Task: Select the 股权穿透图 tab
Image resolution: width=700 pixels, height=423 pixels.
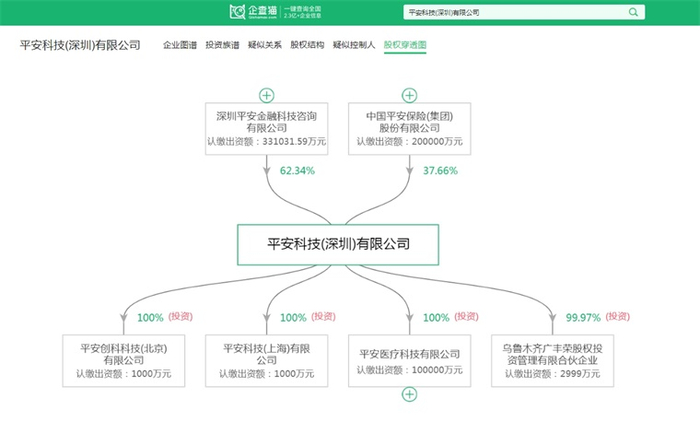Action: click(x=405, y=45)
